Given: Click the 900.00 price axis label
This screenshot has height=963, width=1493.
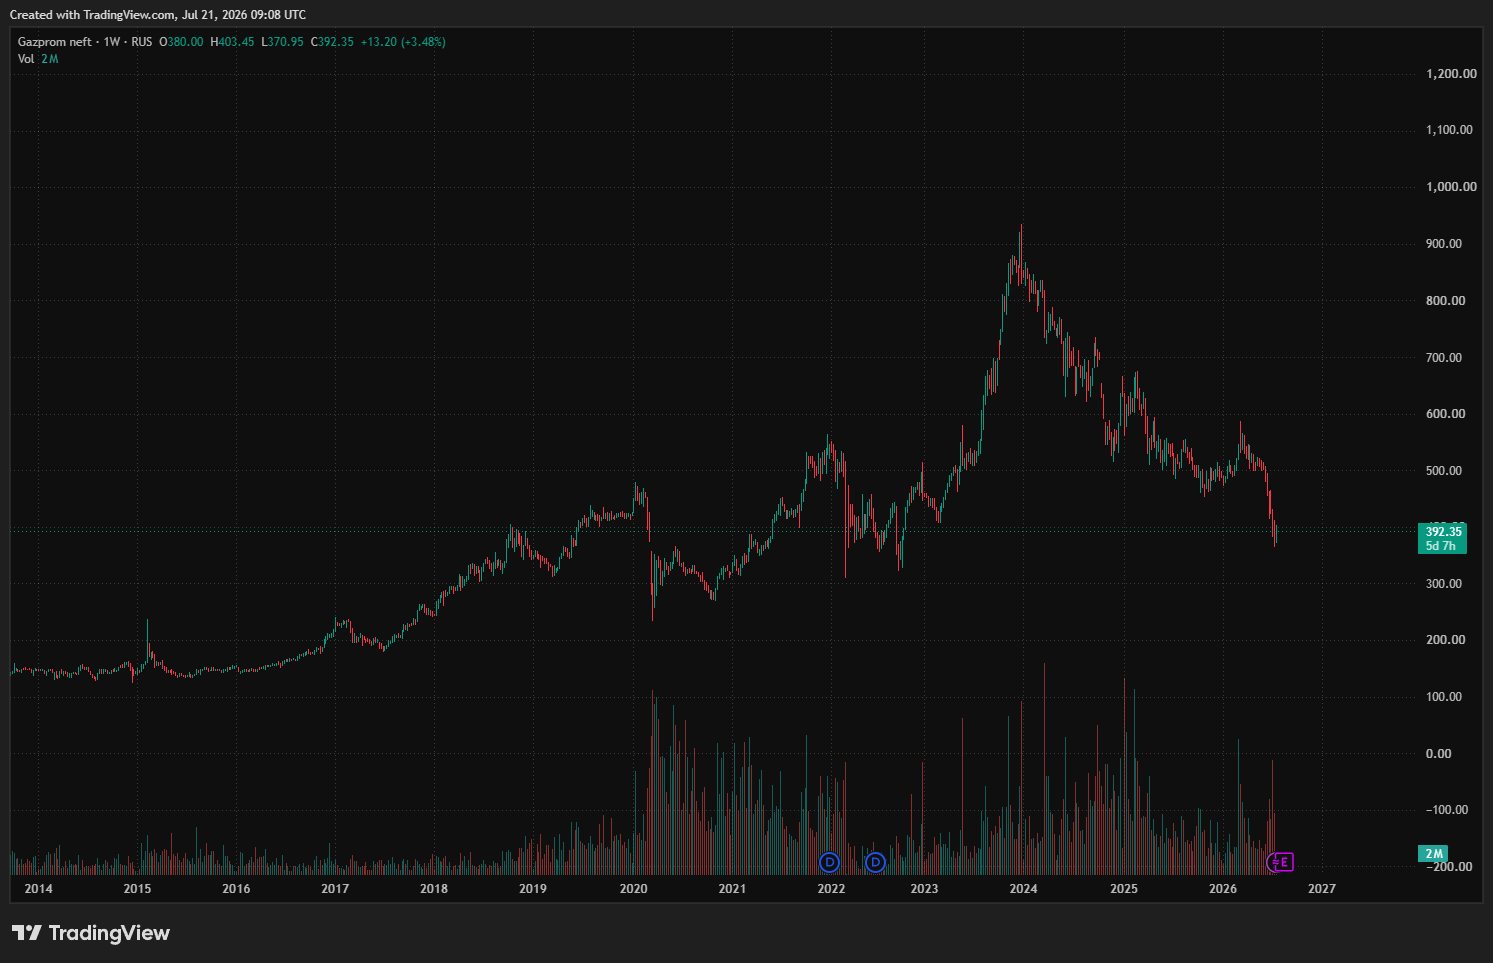Looking at the screenshot, I should (1444, 244).
